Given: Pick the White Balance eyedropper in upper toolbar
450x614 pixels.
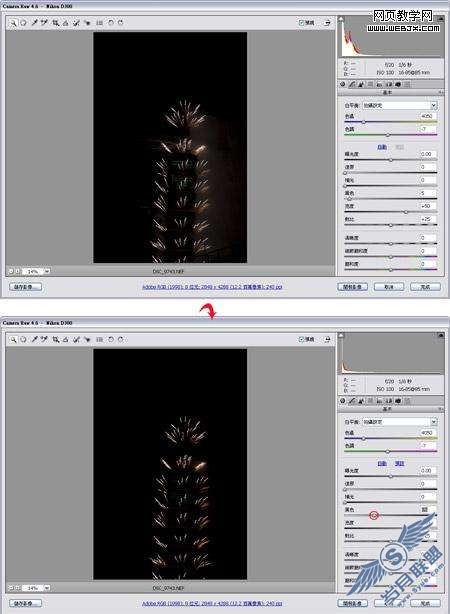Looking at the screenshot, I should (34, 23).
